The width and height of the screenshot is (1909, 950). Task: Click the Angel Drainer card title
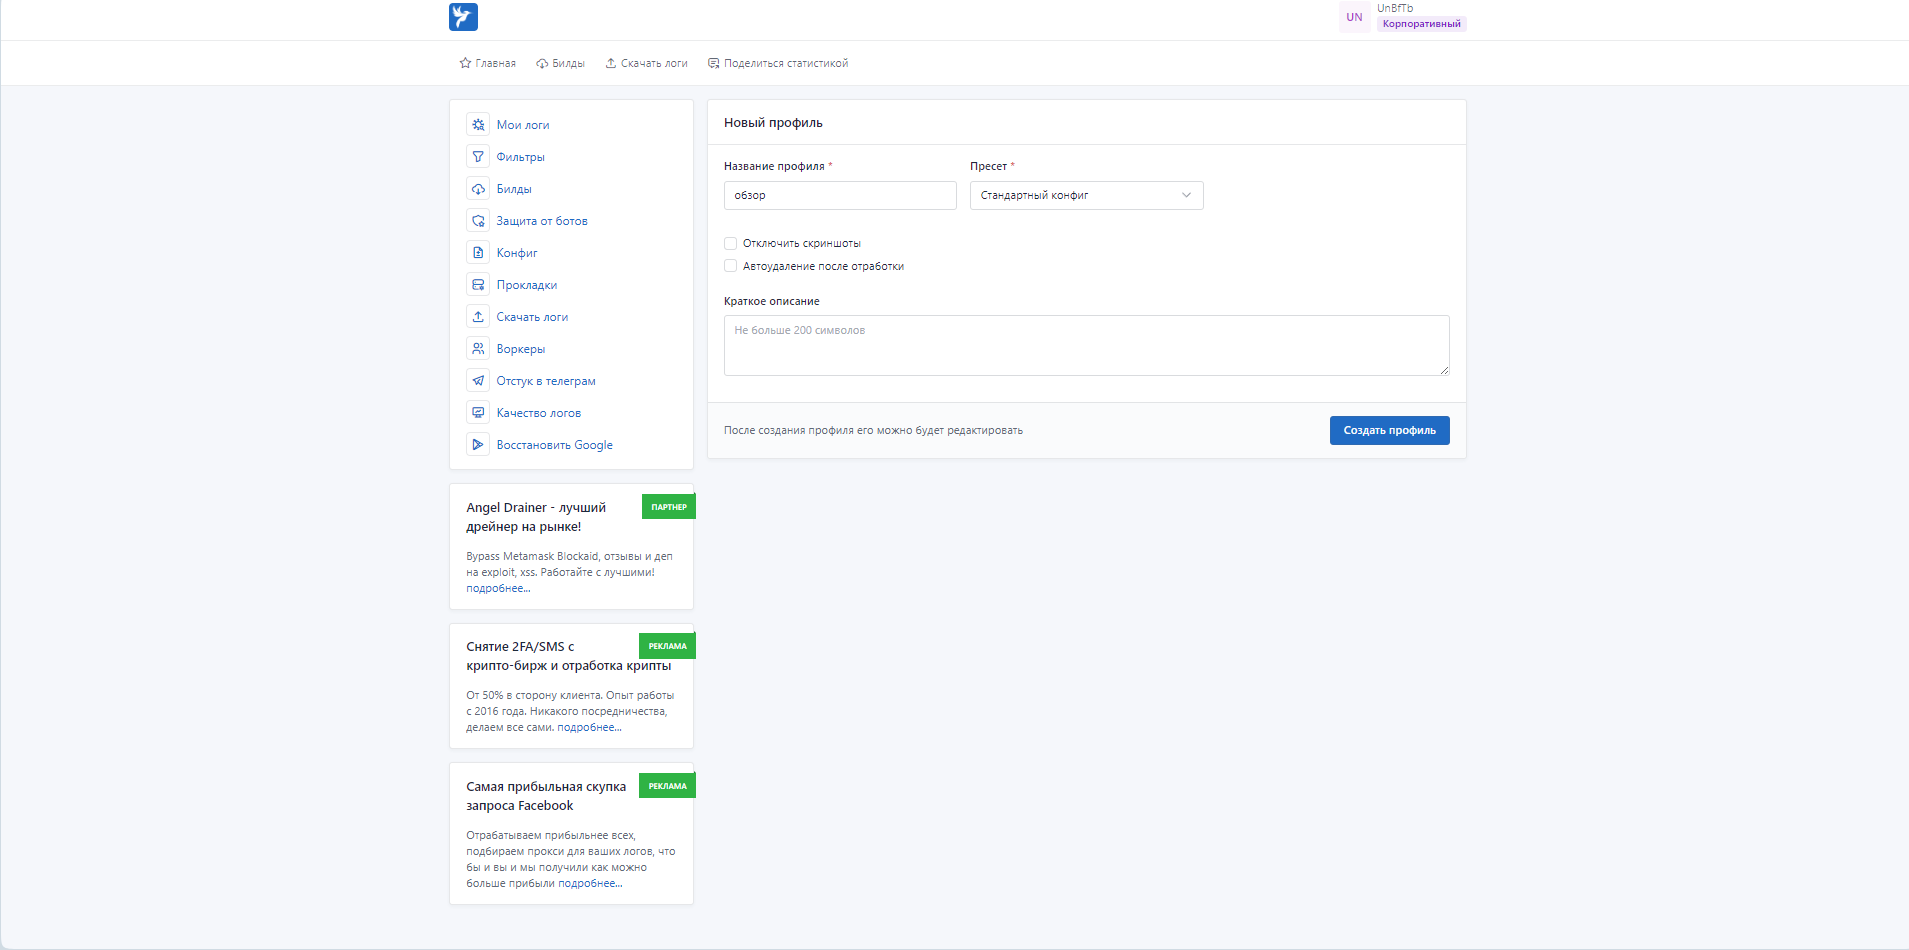coord(536,517)
